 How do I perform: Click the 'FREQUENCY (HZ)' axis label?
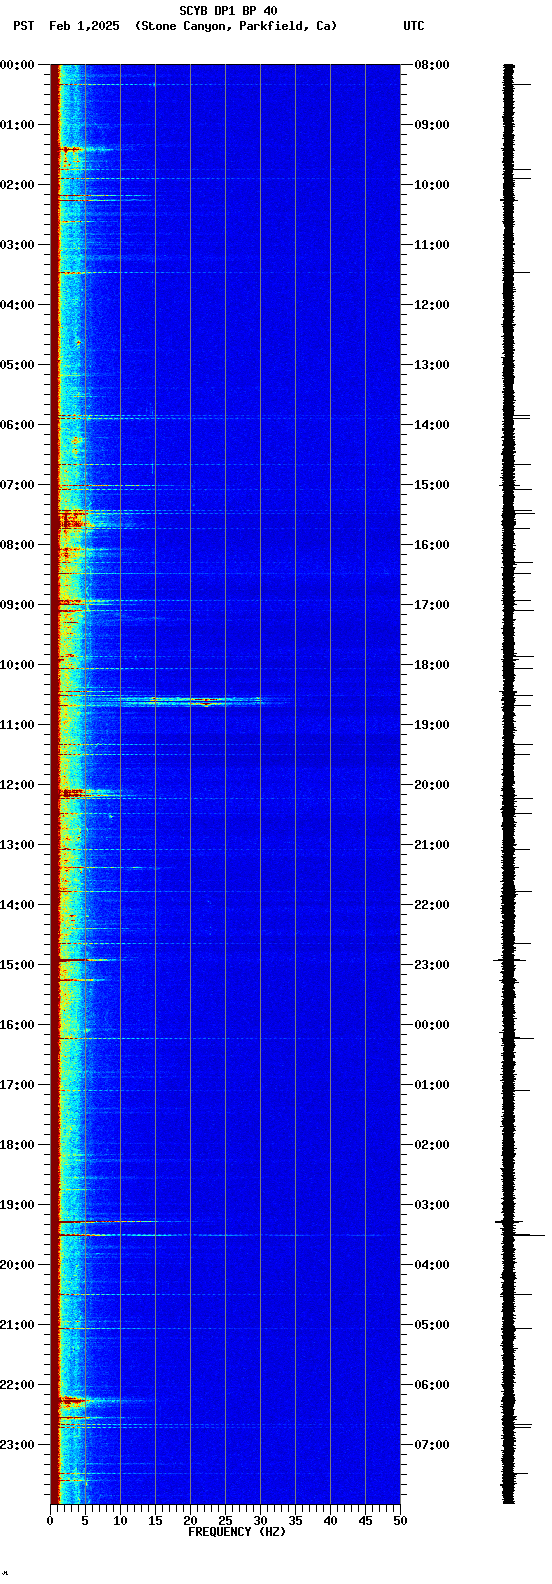click(237, 1532)
